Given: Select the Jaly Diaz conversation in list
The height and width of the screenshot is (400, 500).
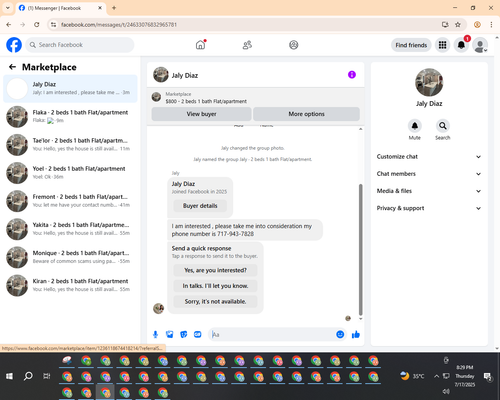Looking at the screenshot, I should pos(70,89).
